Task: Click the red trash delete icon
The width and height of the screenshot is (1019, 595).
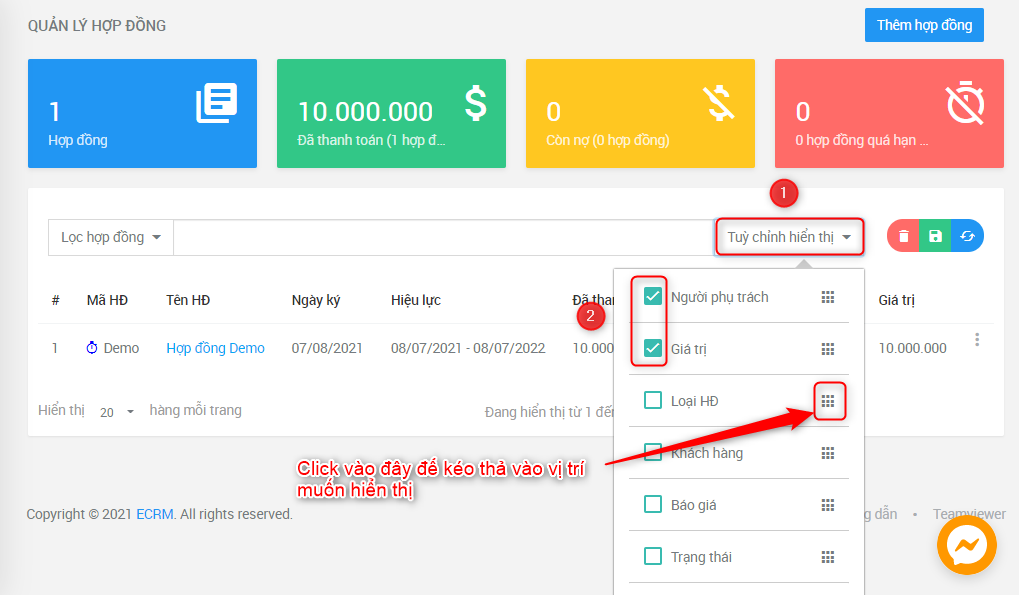Action: click(x=904, y=236)
